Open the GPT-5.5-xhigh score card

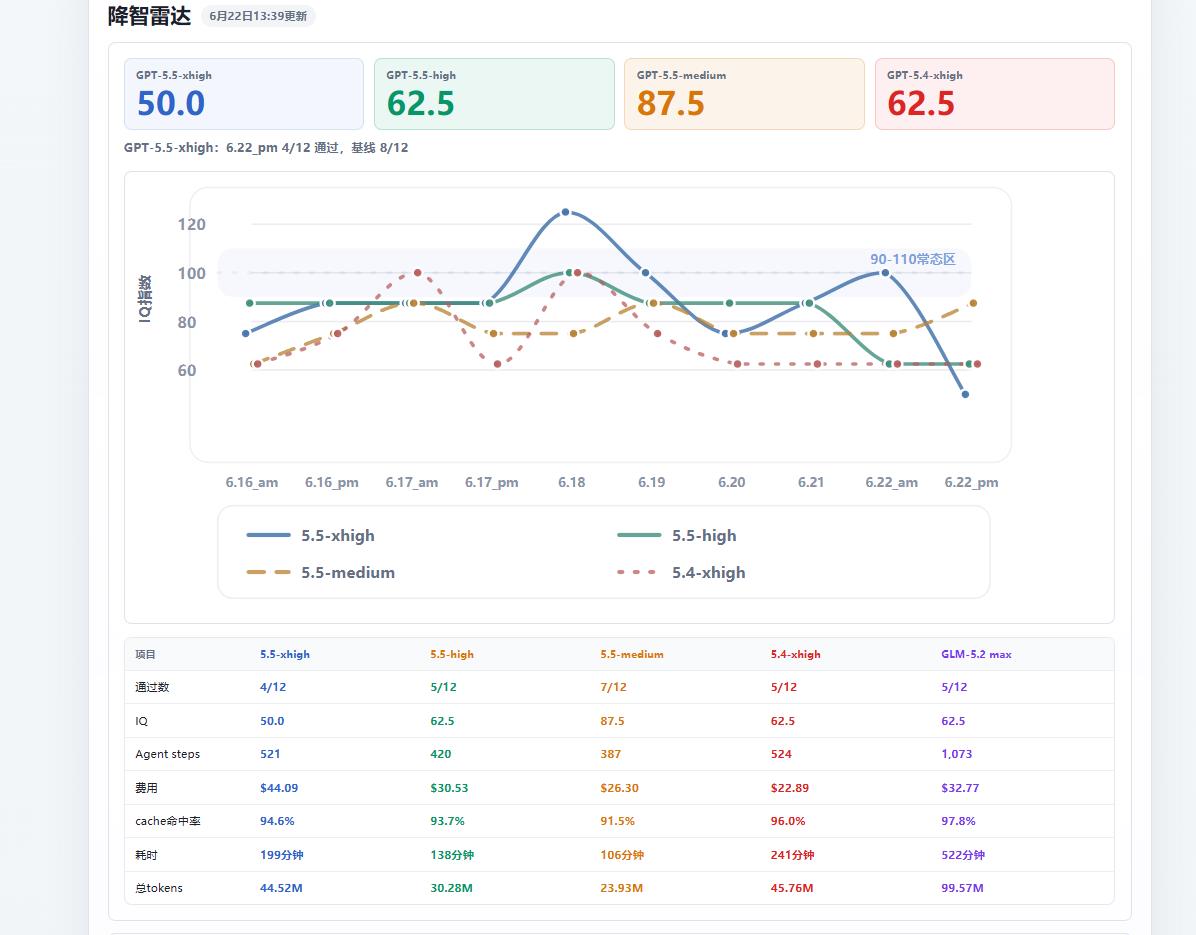click(243, 94)
